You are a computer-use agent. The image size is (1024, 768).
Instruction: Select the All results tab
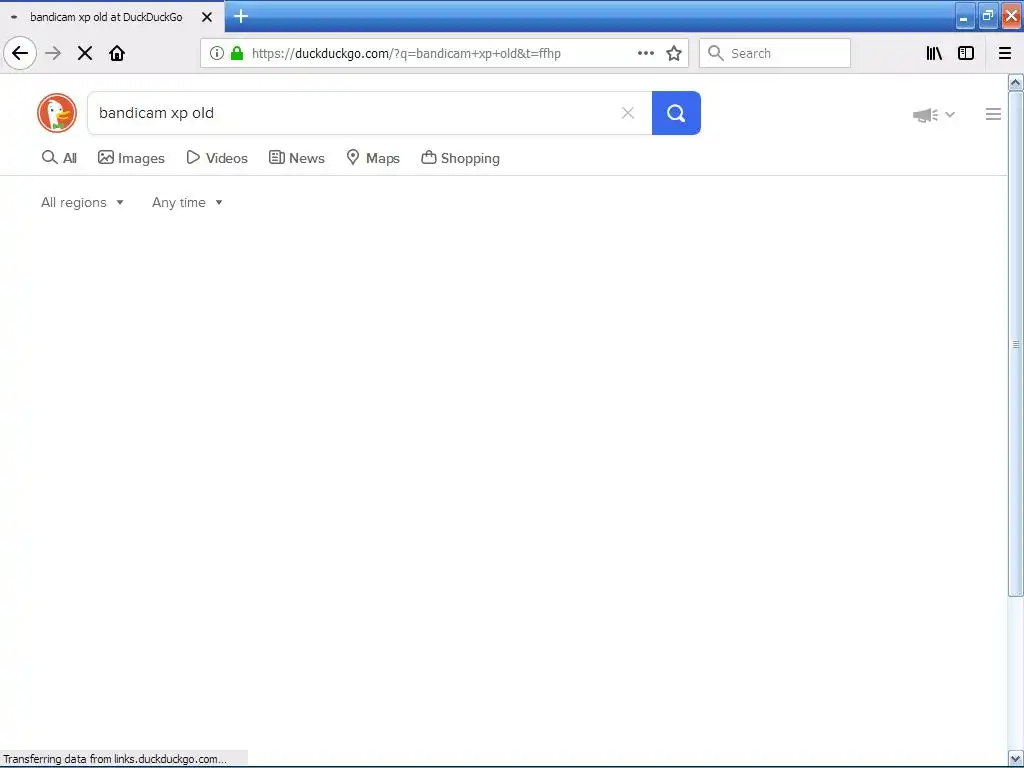(x=59, y=158)
